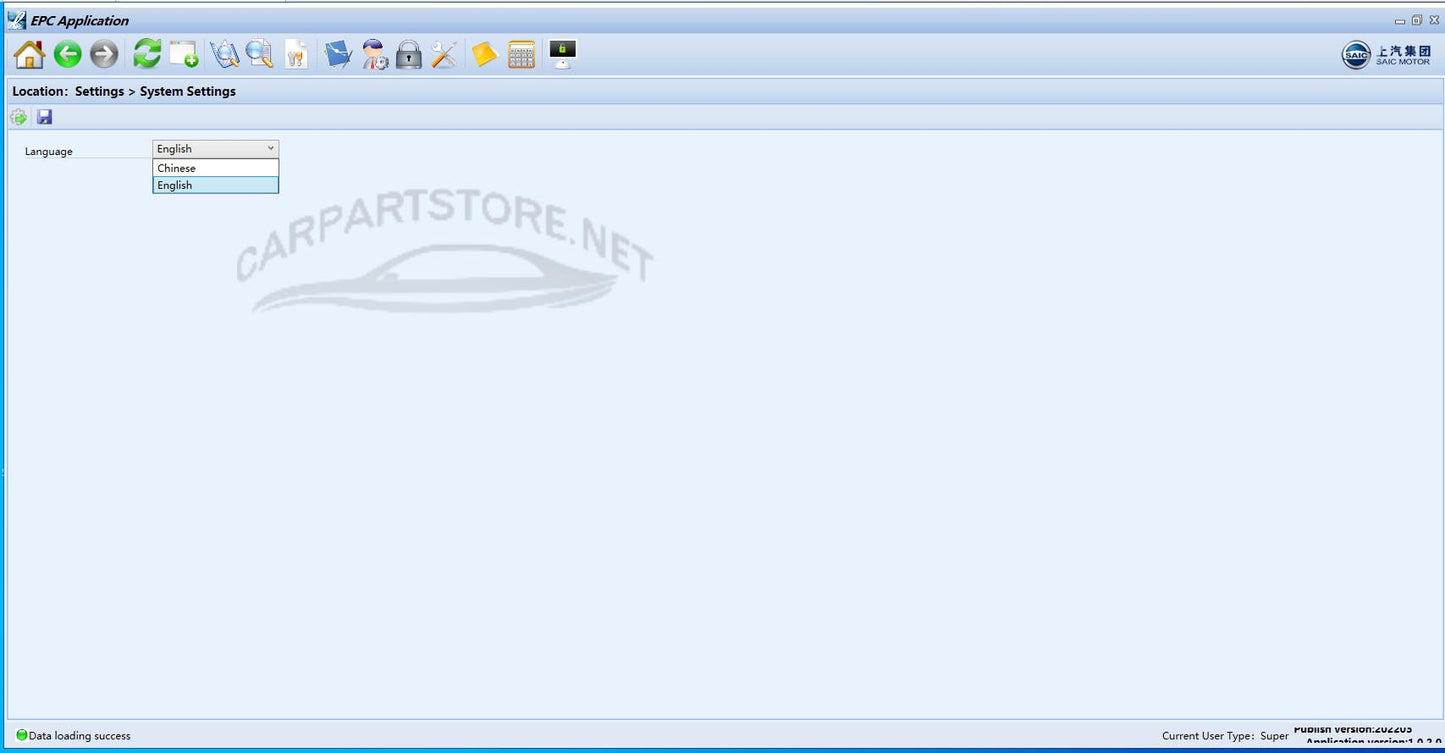Click the gray Forward arrow
The width and height of the screenshot is (1445, 753).
tap(104, 54)
